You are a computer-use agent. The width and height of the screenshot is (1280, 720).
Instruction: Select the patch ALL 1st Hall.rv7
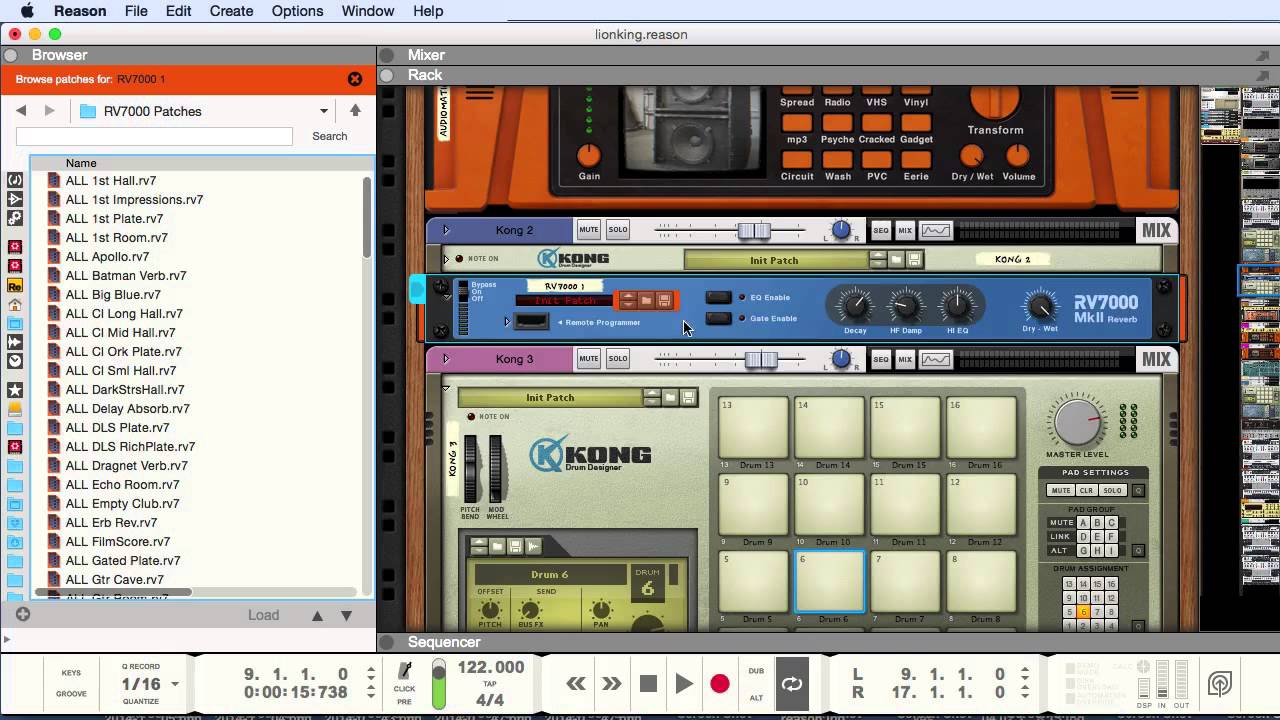[111, 181]
